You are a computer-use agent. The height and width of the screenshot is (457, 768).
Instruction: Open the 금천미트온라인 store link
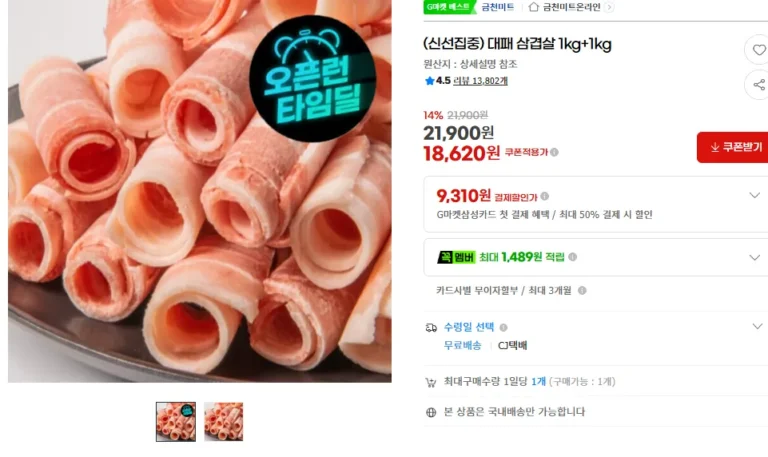click(572, 7)
